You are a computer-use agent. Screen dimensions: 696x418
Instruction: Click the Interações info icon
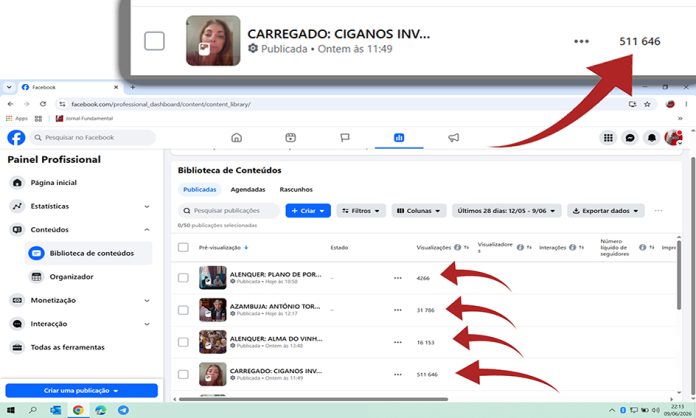point(573,247)
